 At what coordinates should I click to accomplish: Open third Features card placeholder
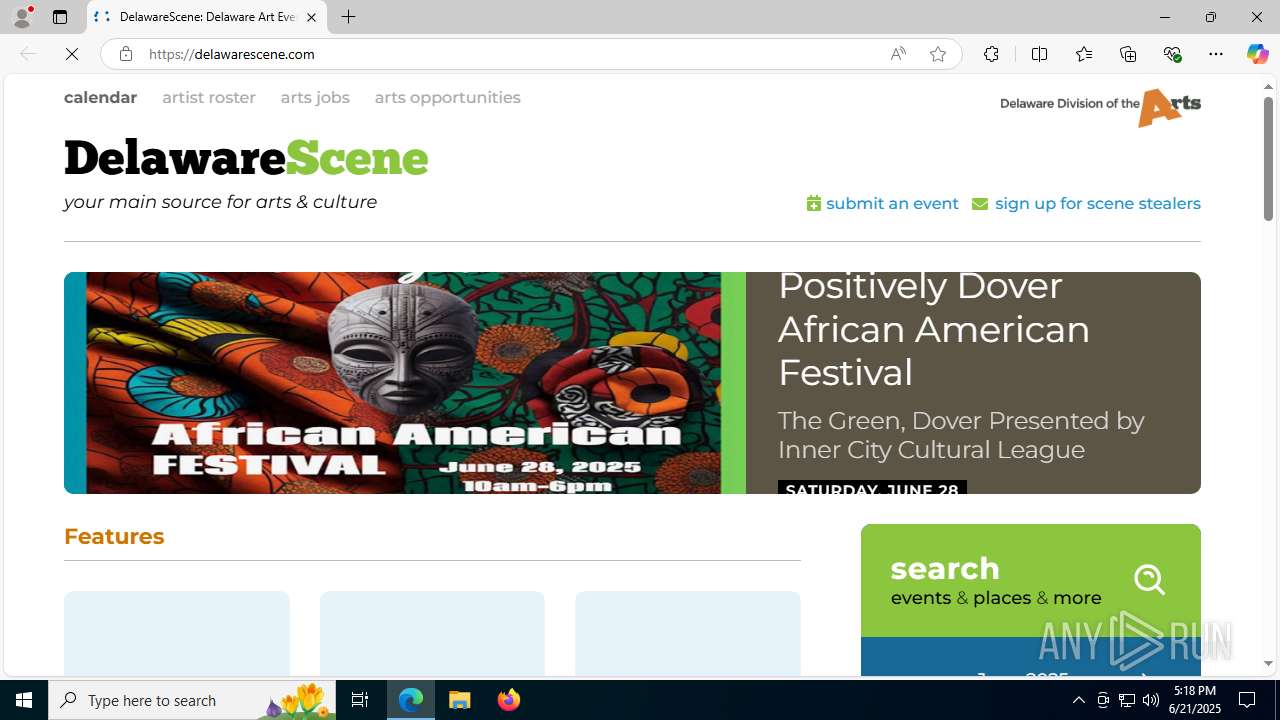coord(688,633)
